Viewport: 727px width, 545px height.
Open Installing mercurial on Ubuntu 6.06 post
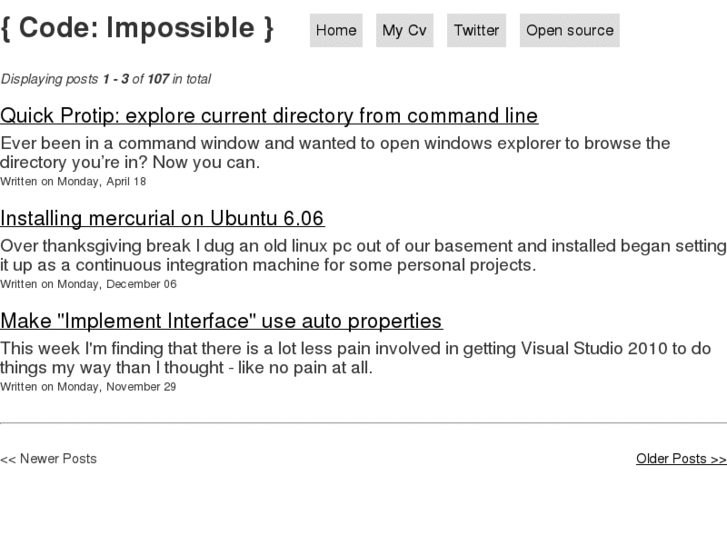click(x=162, y=219)
